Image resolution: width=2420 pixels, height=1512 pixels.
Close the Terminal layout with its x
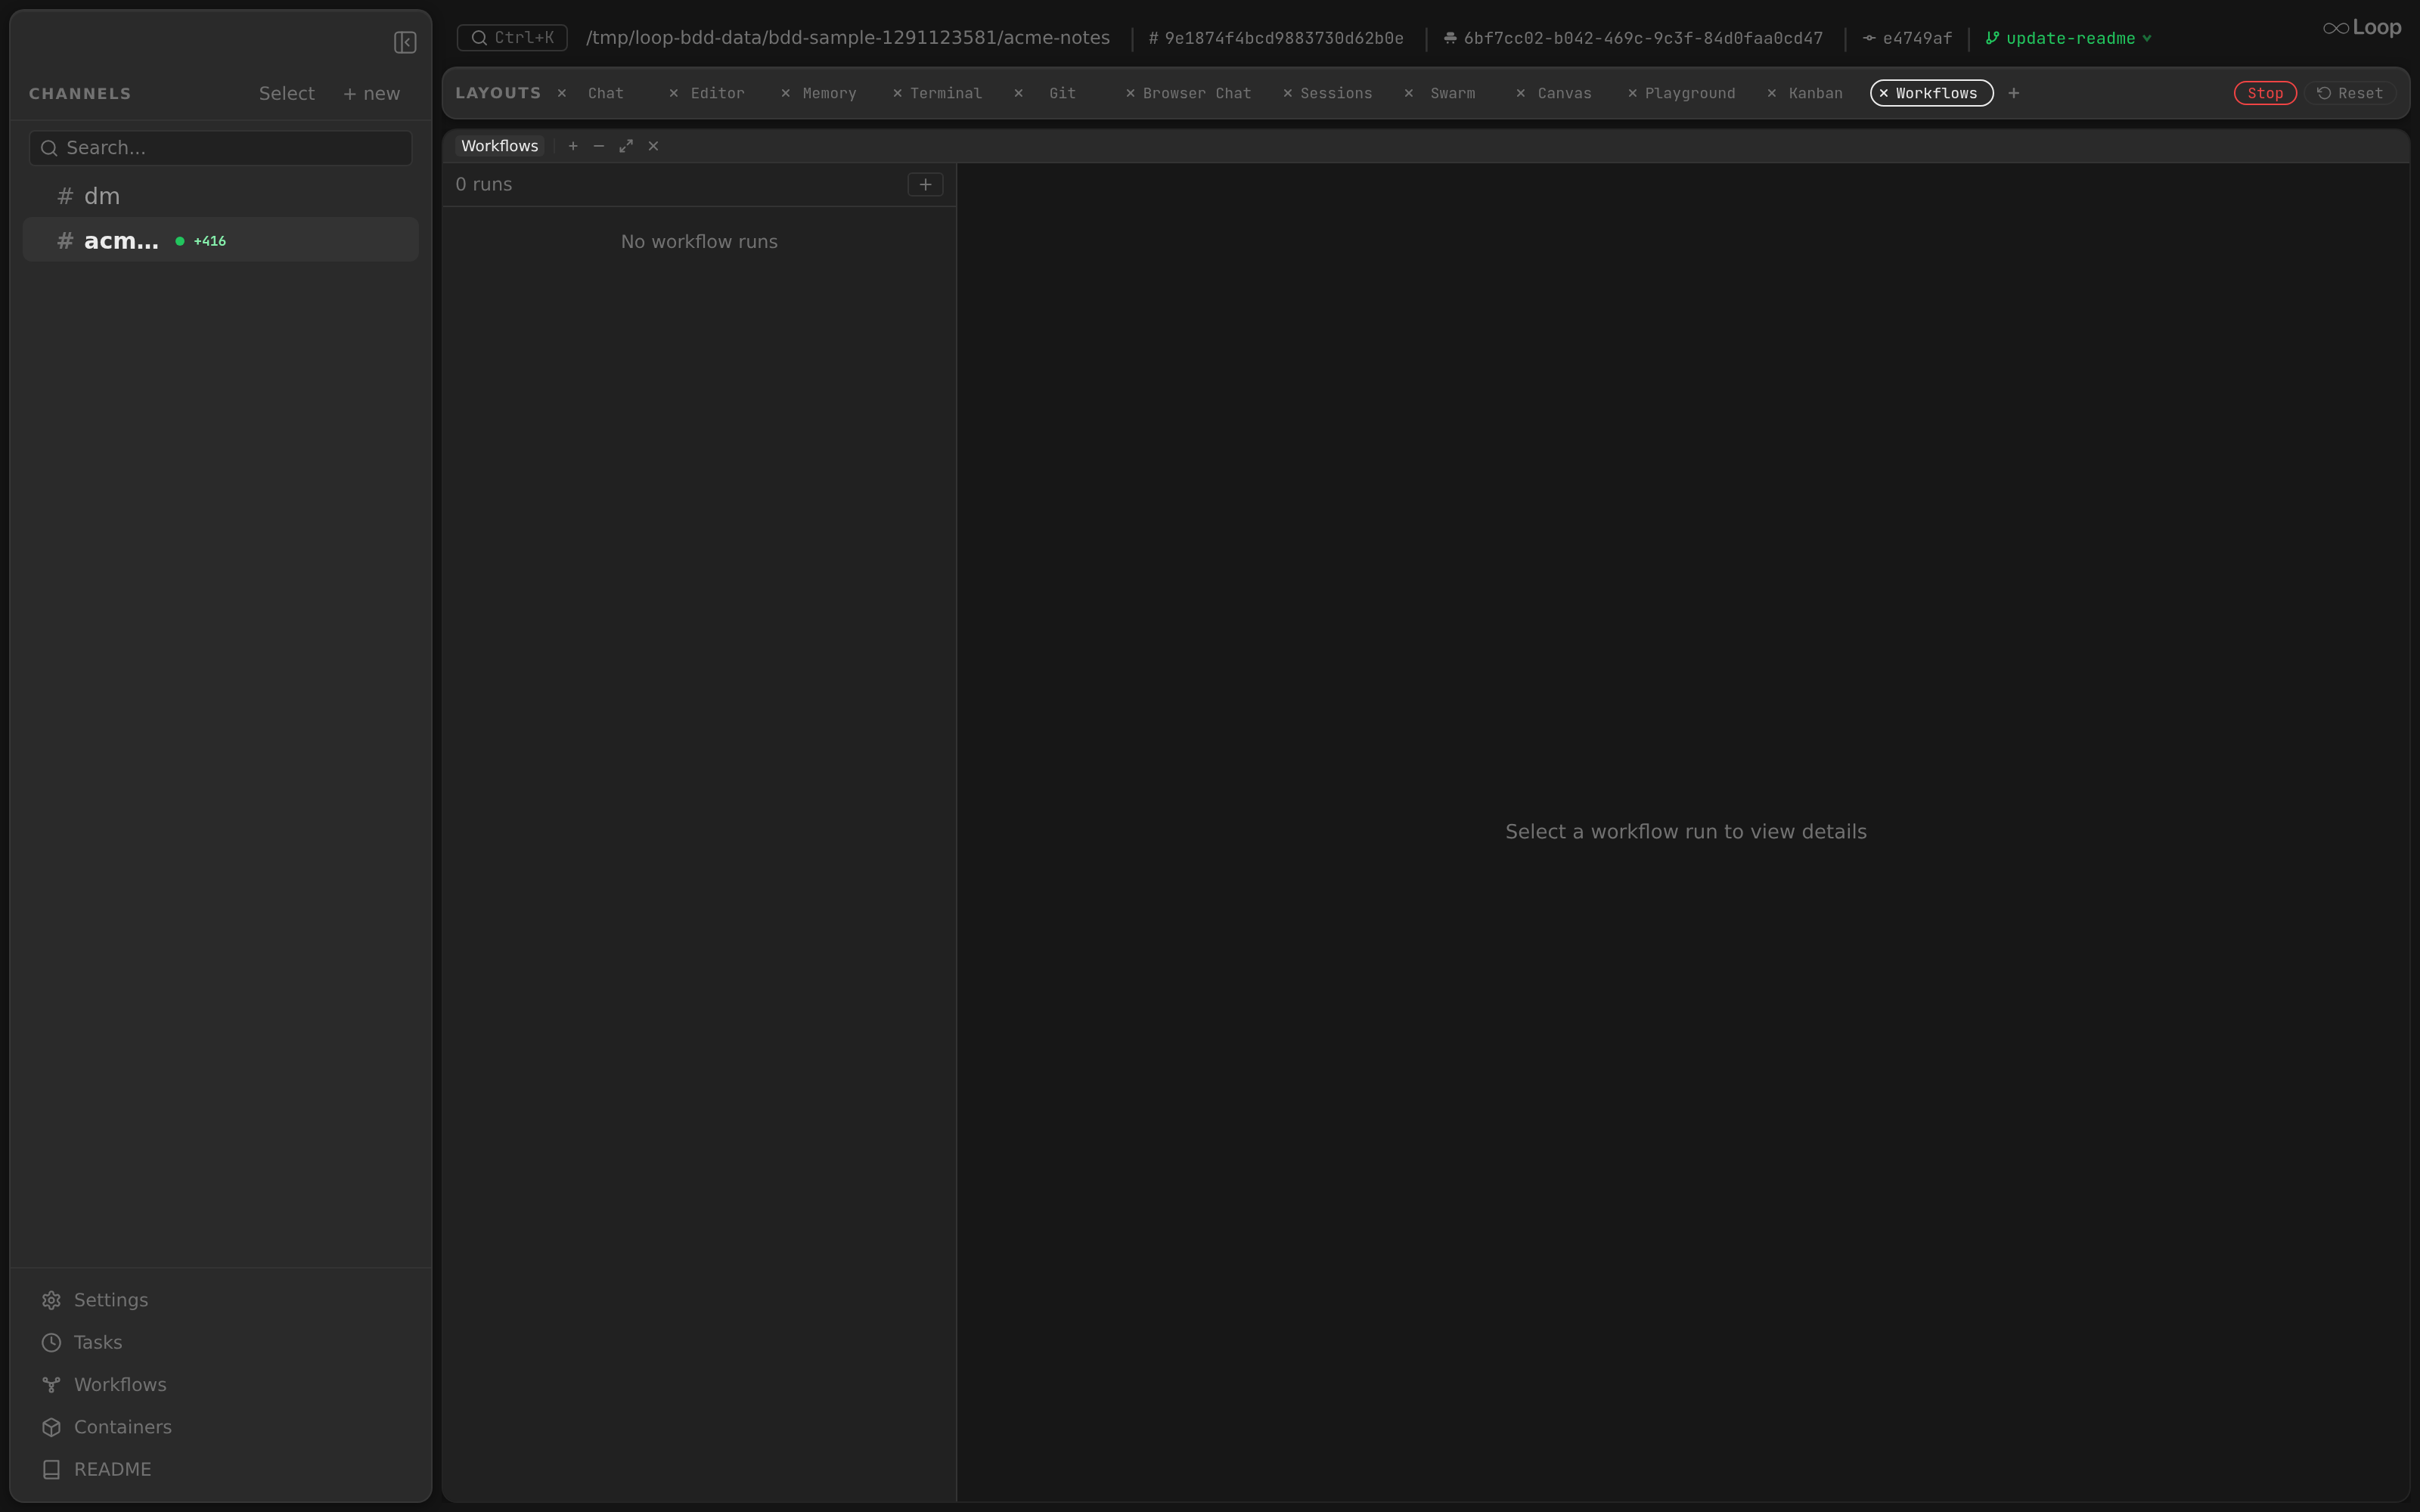tap(897, 93)
